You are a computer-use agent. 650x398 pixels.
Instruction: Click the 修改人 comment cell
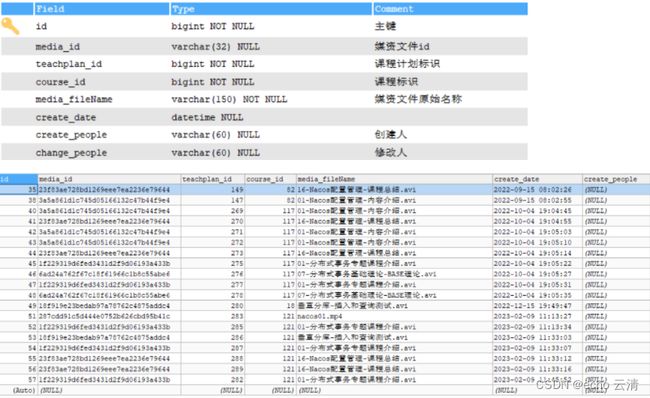(x=391, y=152)
